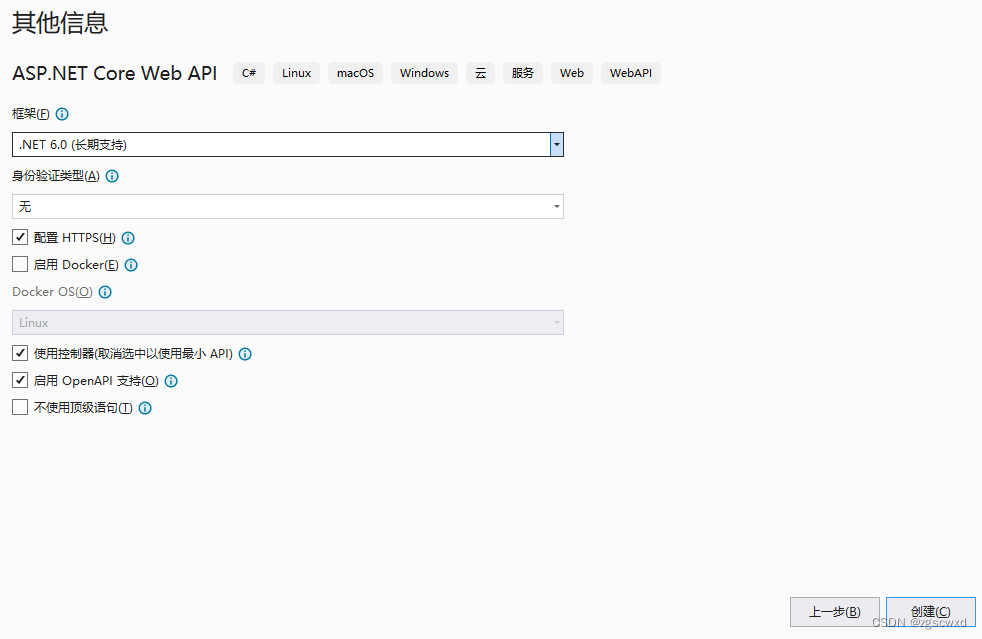
Task: Click the ASP.NET Core Web API title
Action: pyautogui.click(x=115, y=73)
